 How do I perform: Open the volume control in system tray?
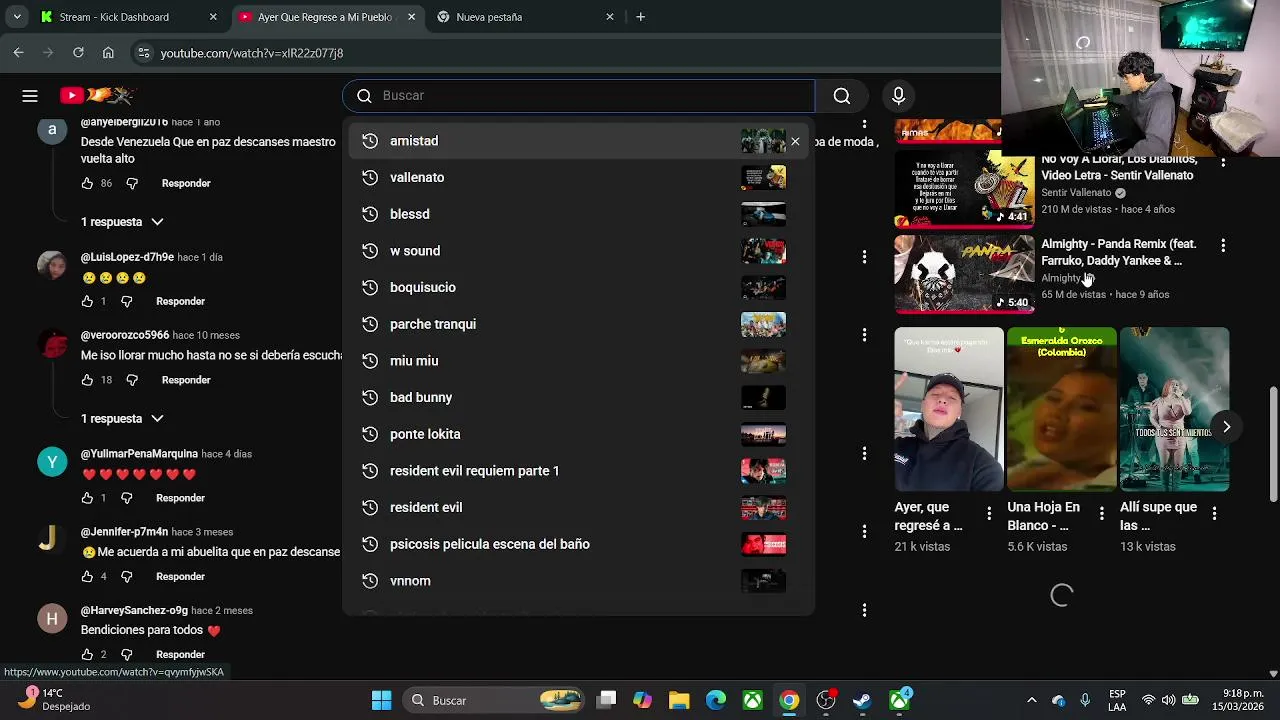(x=1169, y=701)
